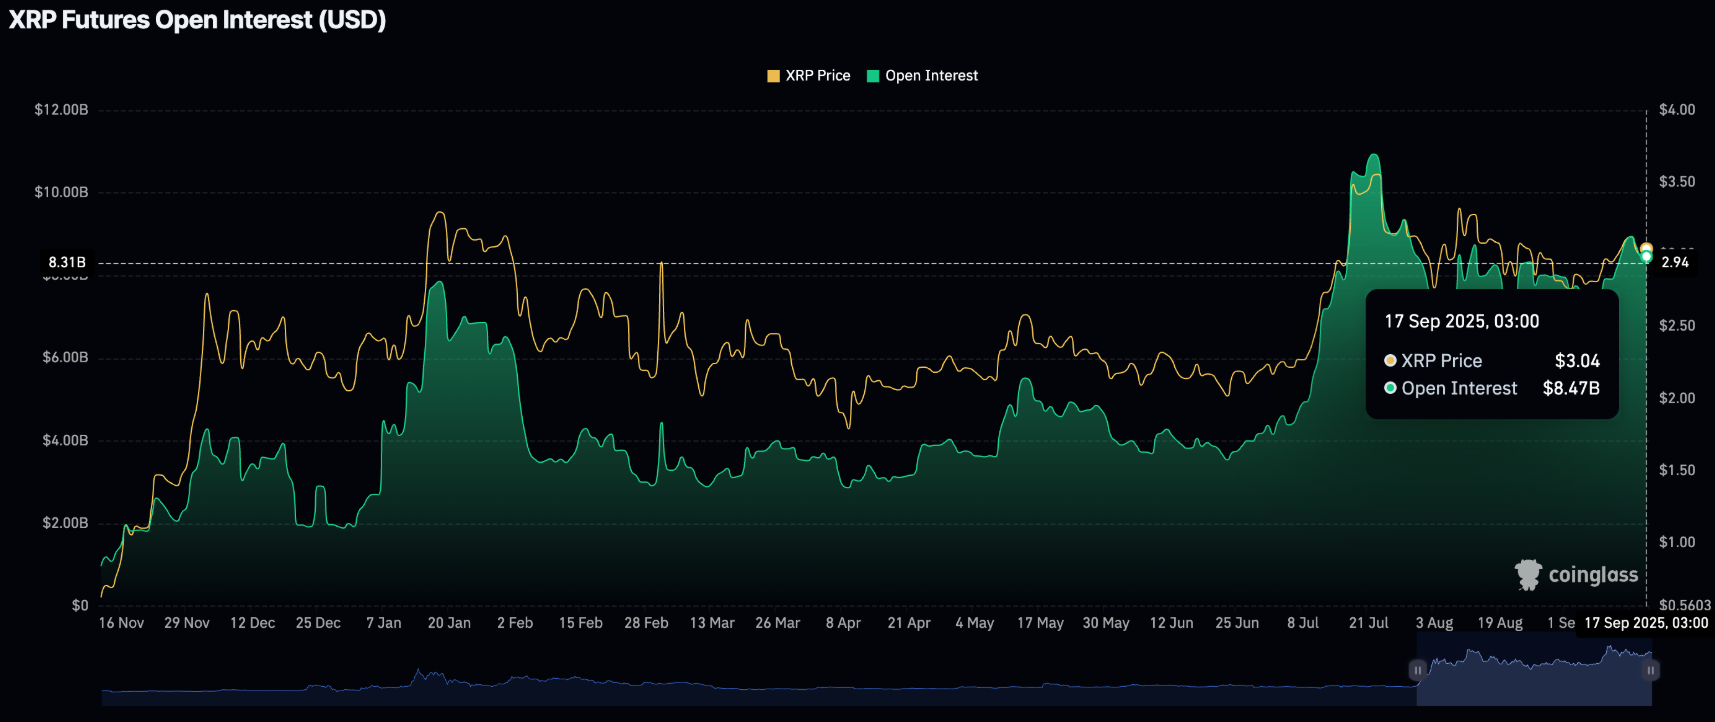Click the '7 Jan' x-axis date label
The image size is (1715, 722).
[x=384, y=623]
